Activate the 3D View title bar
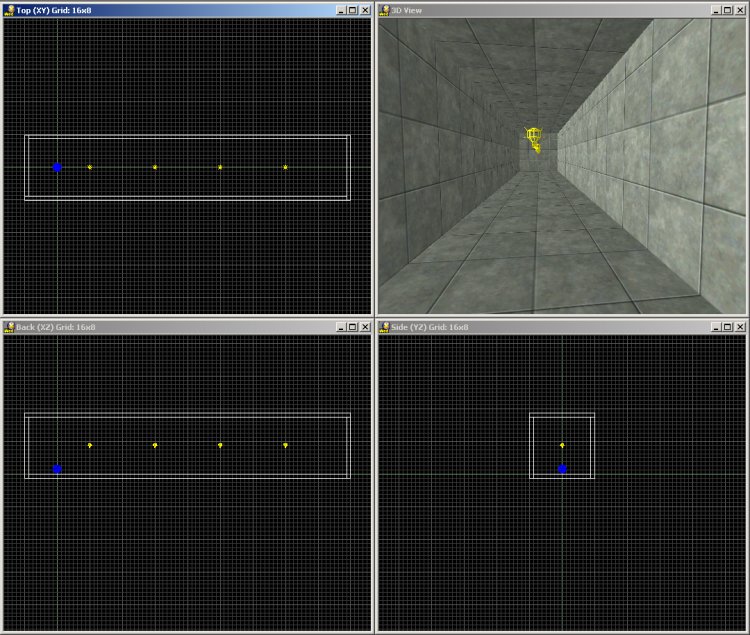750x635 pixels. (x=550, y=10)
